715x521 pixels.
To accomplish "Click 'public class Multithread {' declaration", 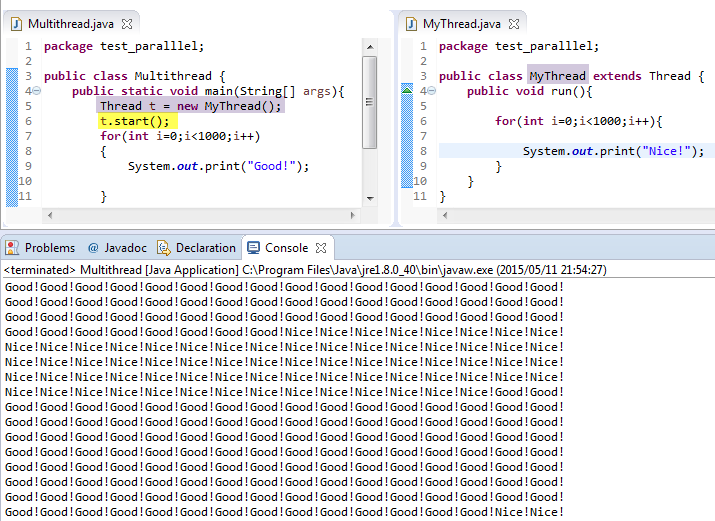I will click(135, 76).
